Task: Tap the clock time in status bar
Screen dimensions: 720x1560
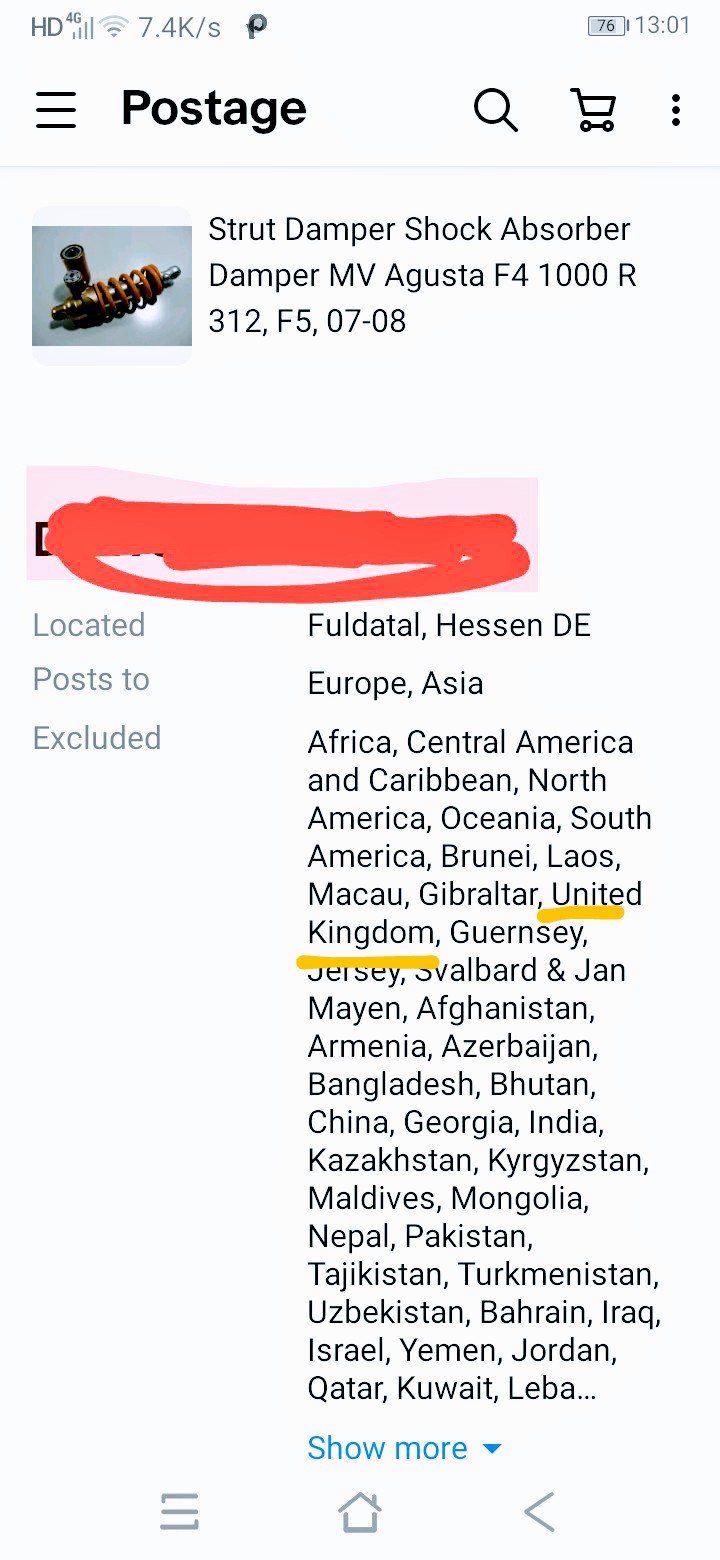Action: (x=663, y=26)
